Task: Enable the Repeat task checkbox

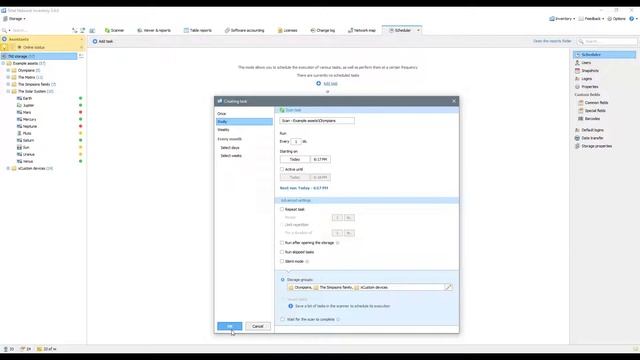Action: (x=282, y=209)
